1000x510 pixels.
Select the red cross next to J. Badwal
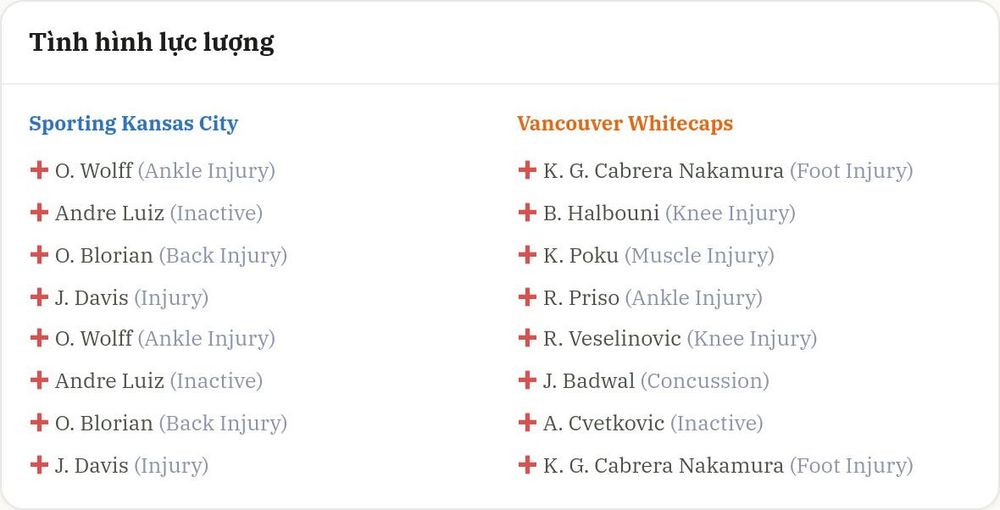coord(527,380)
